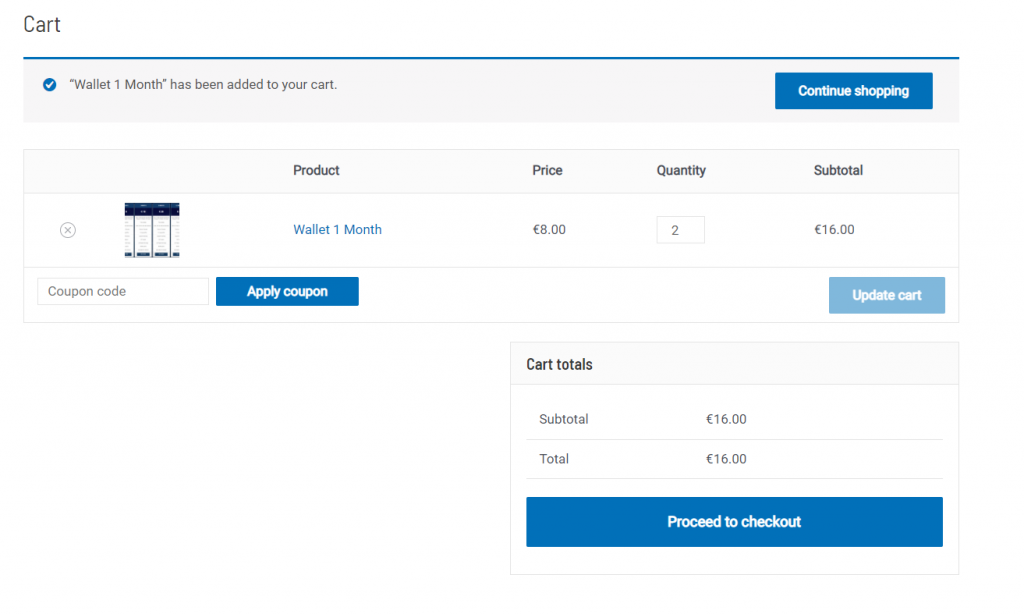
Task: Click the Total label in Cart totals
Action: (x=554, y=459)
